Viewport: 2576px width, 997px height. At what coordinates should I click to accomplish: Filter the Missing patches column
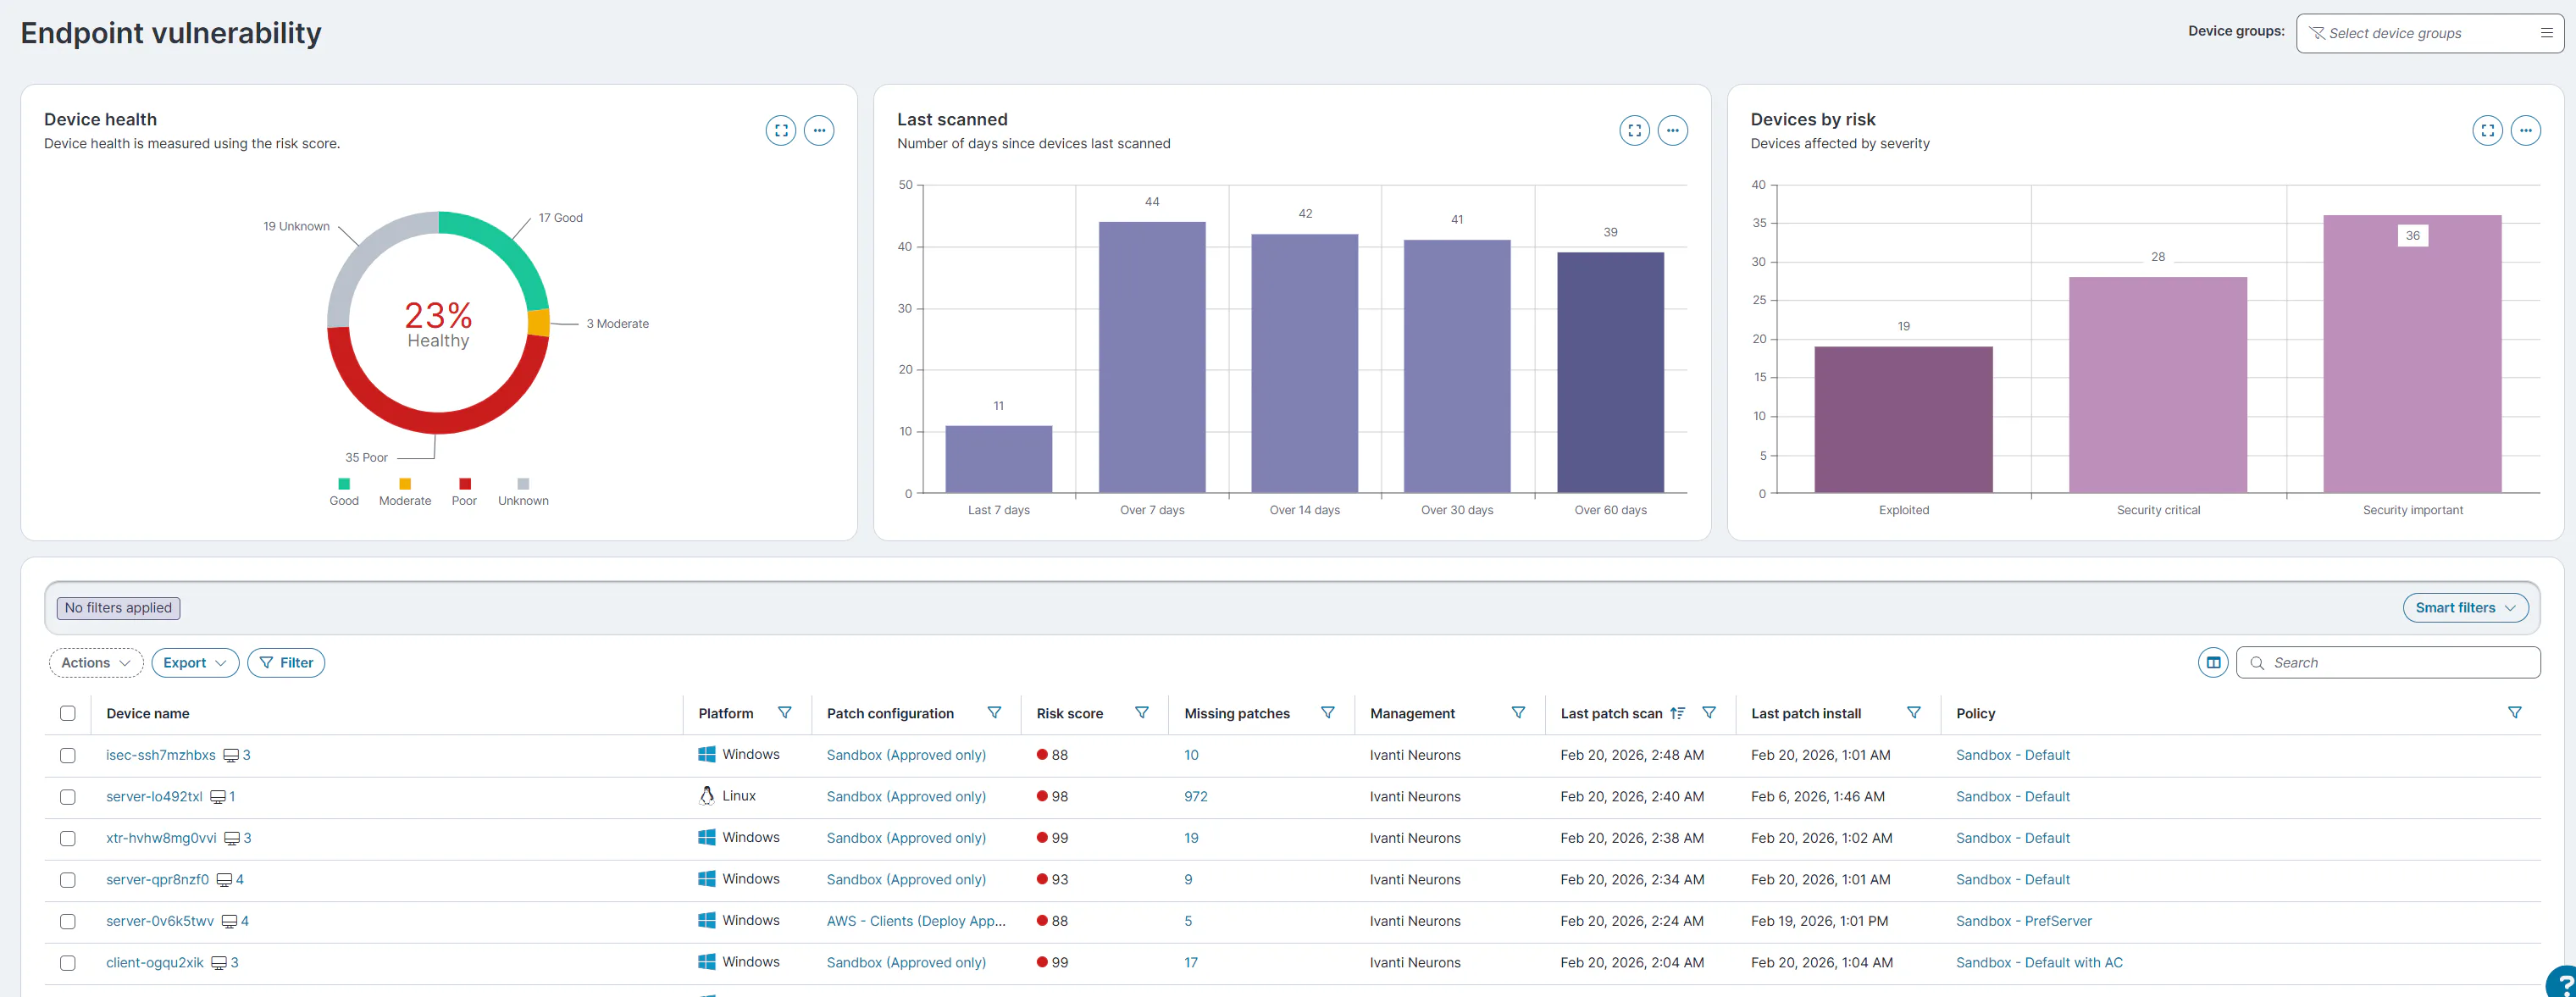1327,713
